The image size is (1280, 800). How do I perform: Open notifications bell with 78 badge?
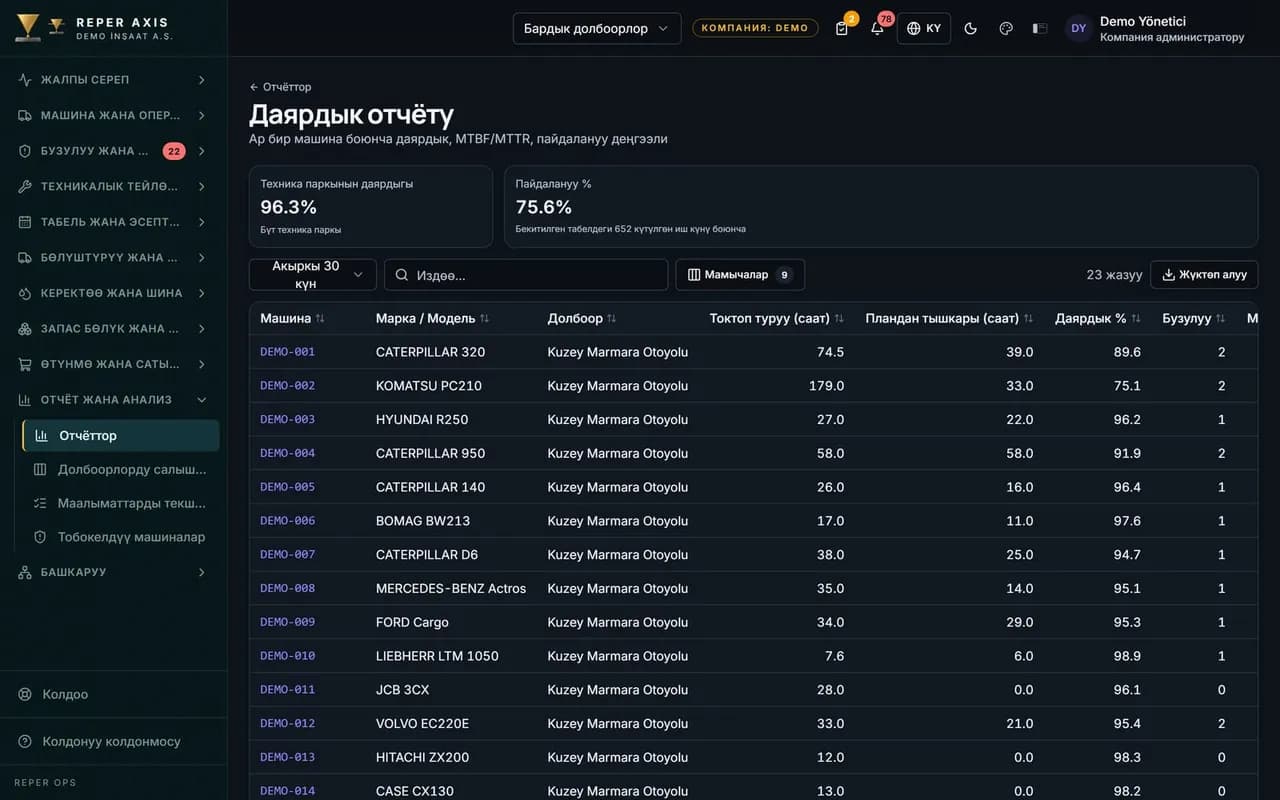877,28
